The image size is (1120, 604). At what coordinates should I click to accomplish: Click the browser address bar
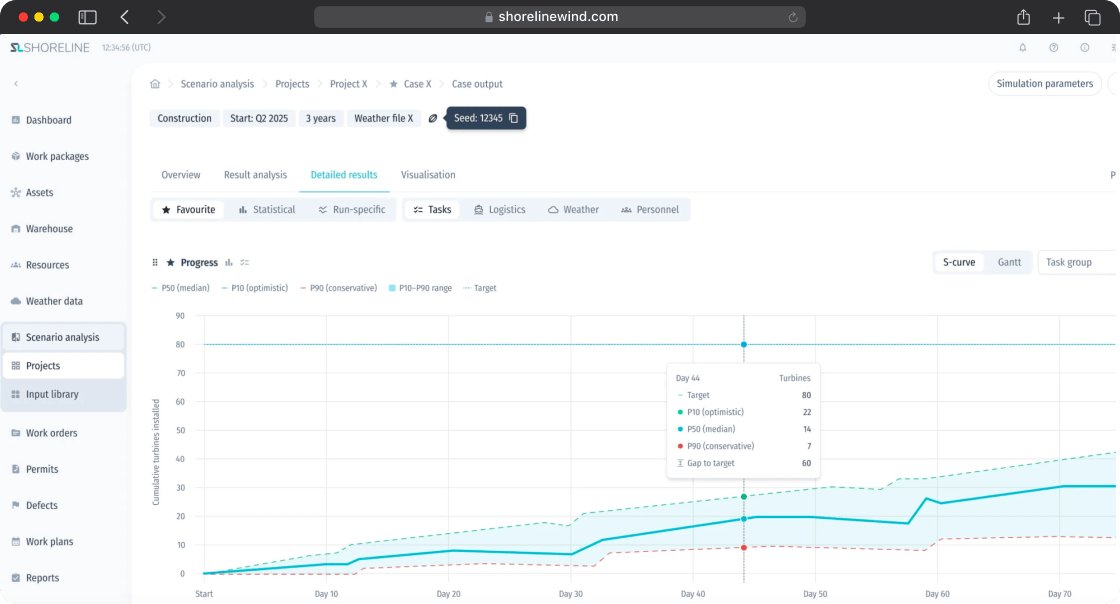click(x=559, y=17)
